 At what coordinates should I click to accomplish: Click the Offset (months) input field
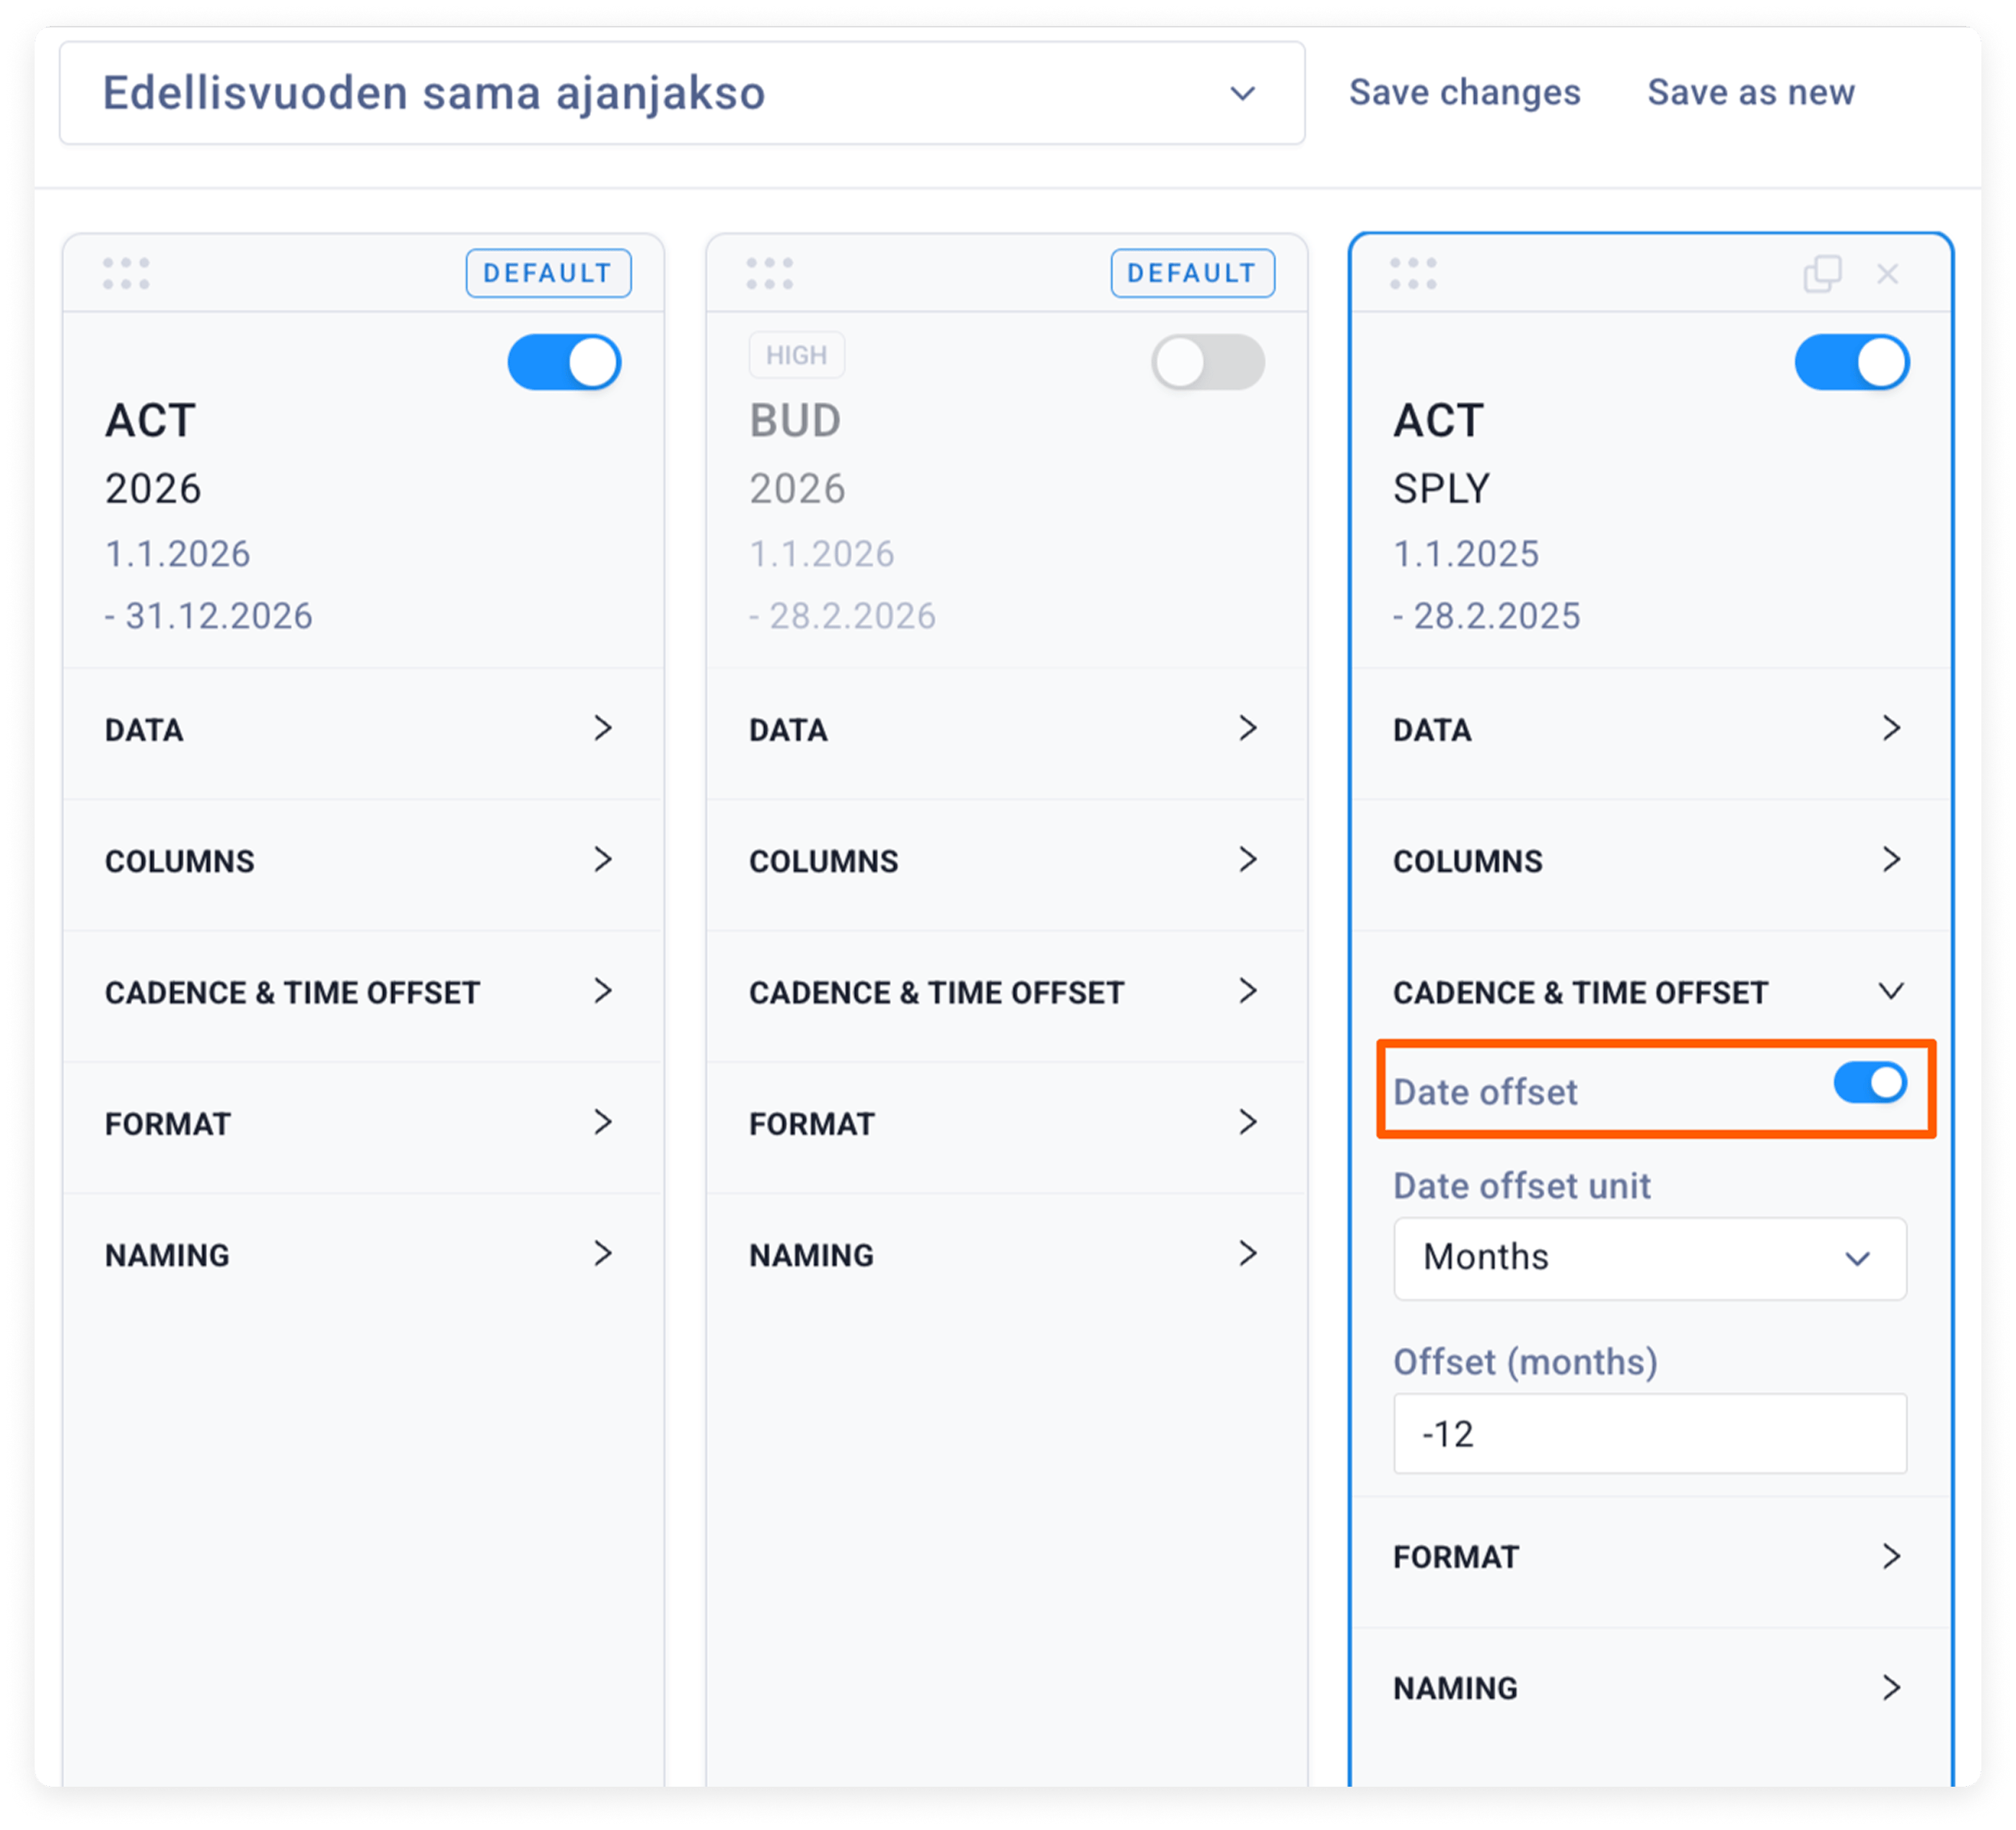[1650, 1434]
